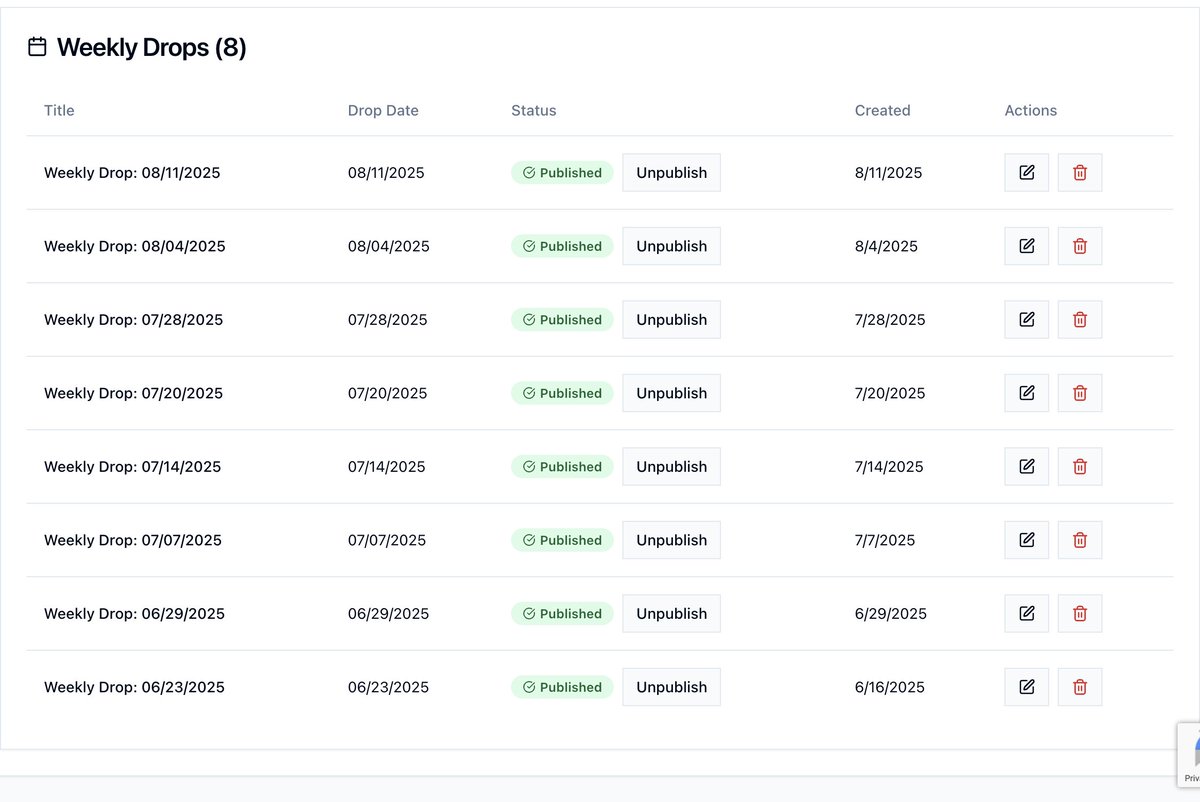The width and height of the screenshot is (1200, 802).
Task: Unpublish the 08/04/2025 weekly drop
Action: click(671, 246)
